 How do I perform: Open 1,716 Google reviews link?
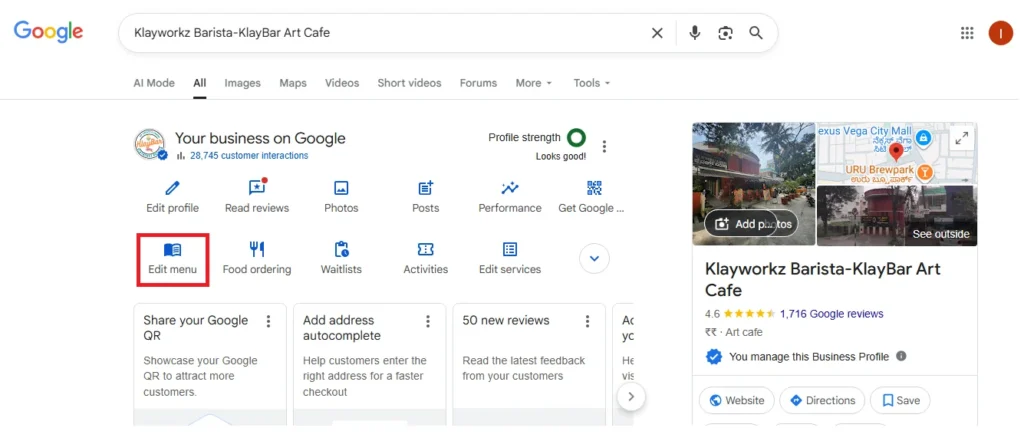click(x=831, y=314)
